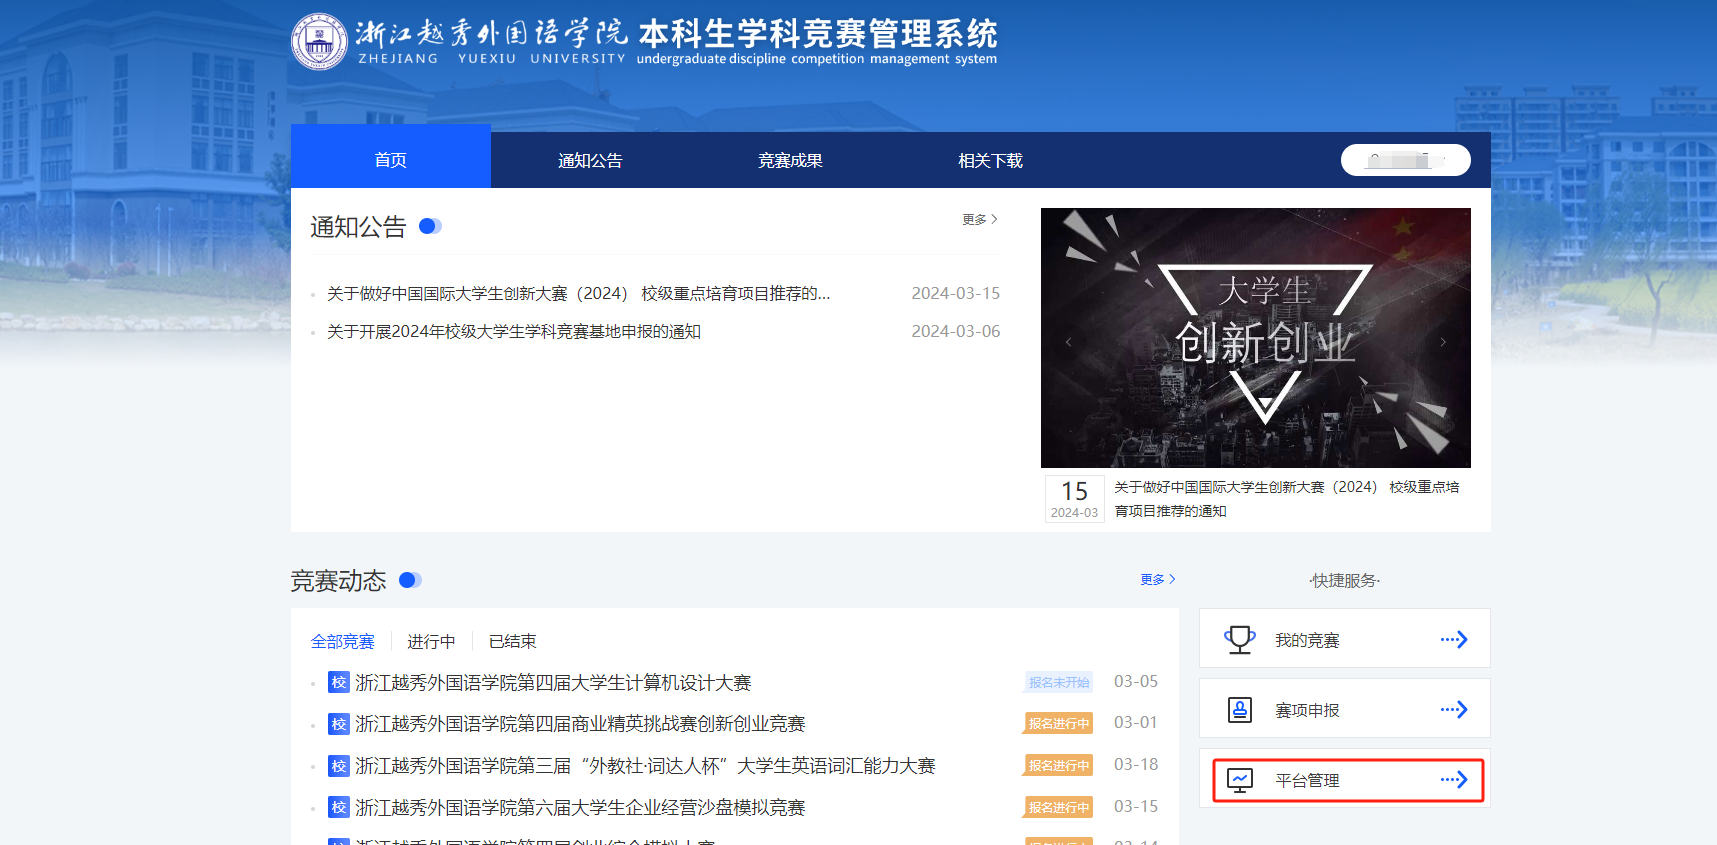Click 更多 link in 竞赛动态 section
Screen dimensions: 1717x845
click(x=1158, y=579)
